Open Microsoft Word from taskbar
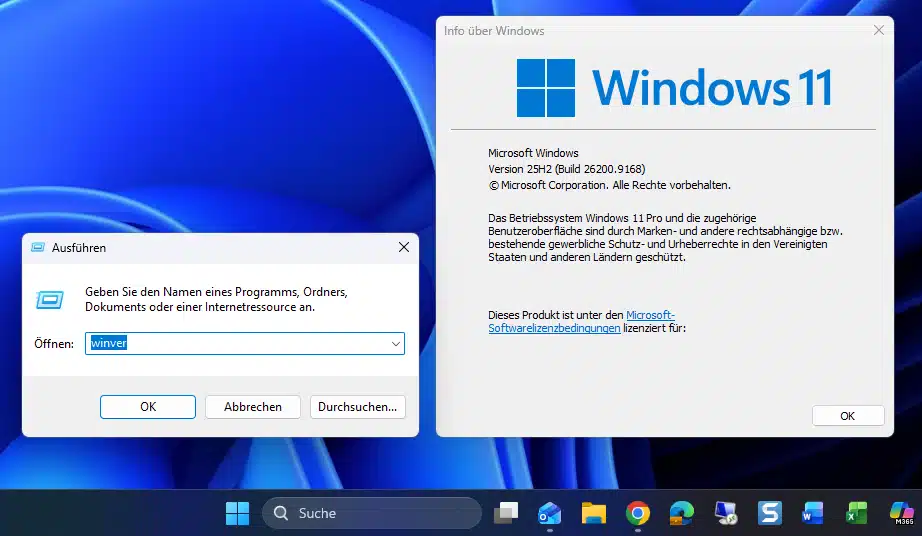 [813, 513]
